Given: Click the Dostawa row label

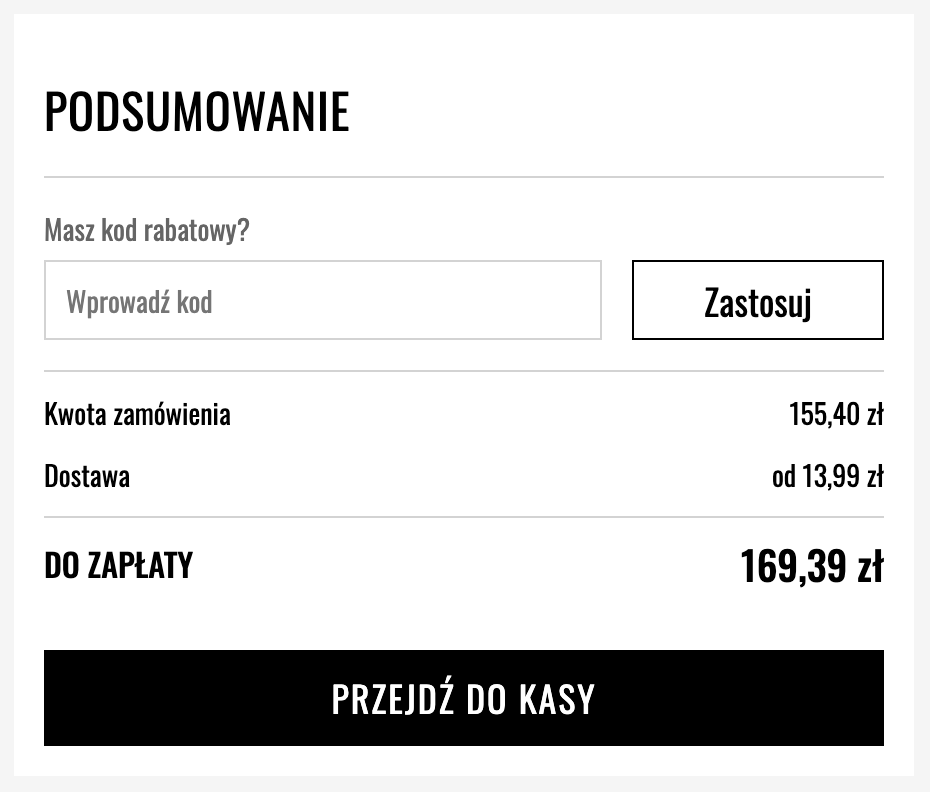Looking at the screenshot, I should click(x=87, y=476).
